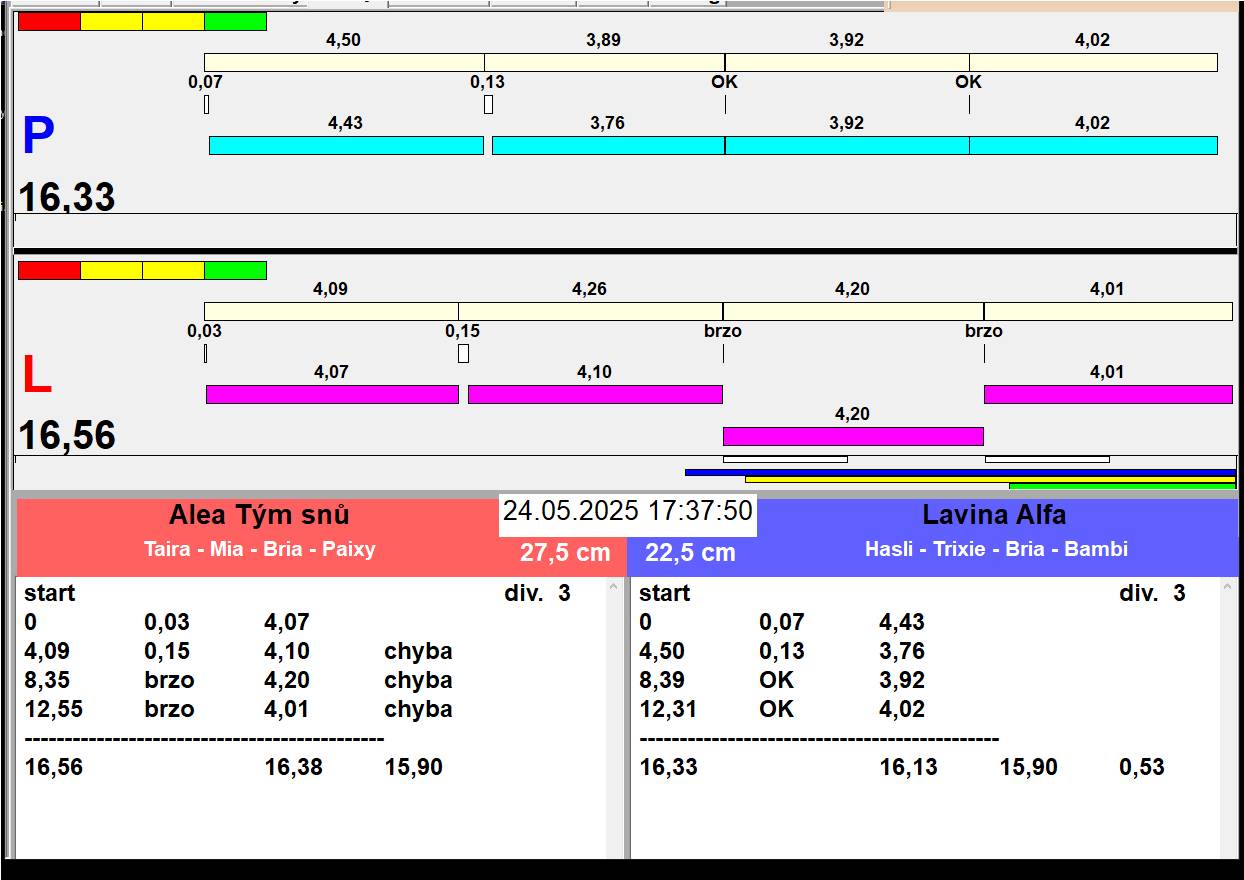Click chyba in the 8,35 row
The image size is (1244, 880).
click(x=418, y=680)
